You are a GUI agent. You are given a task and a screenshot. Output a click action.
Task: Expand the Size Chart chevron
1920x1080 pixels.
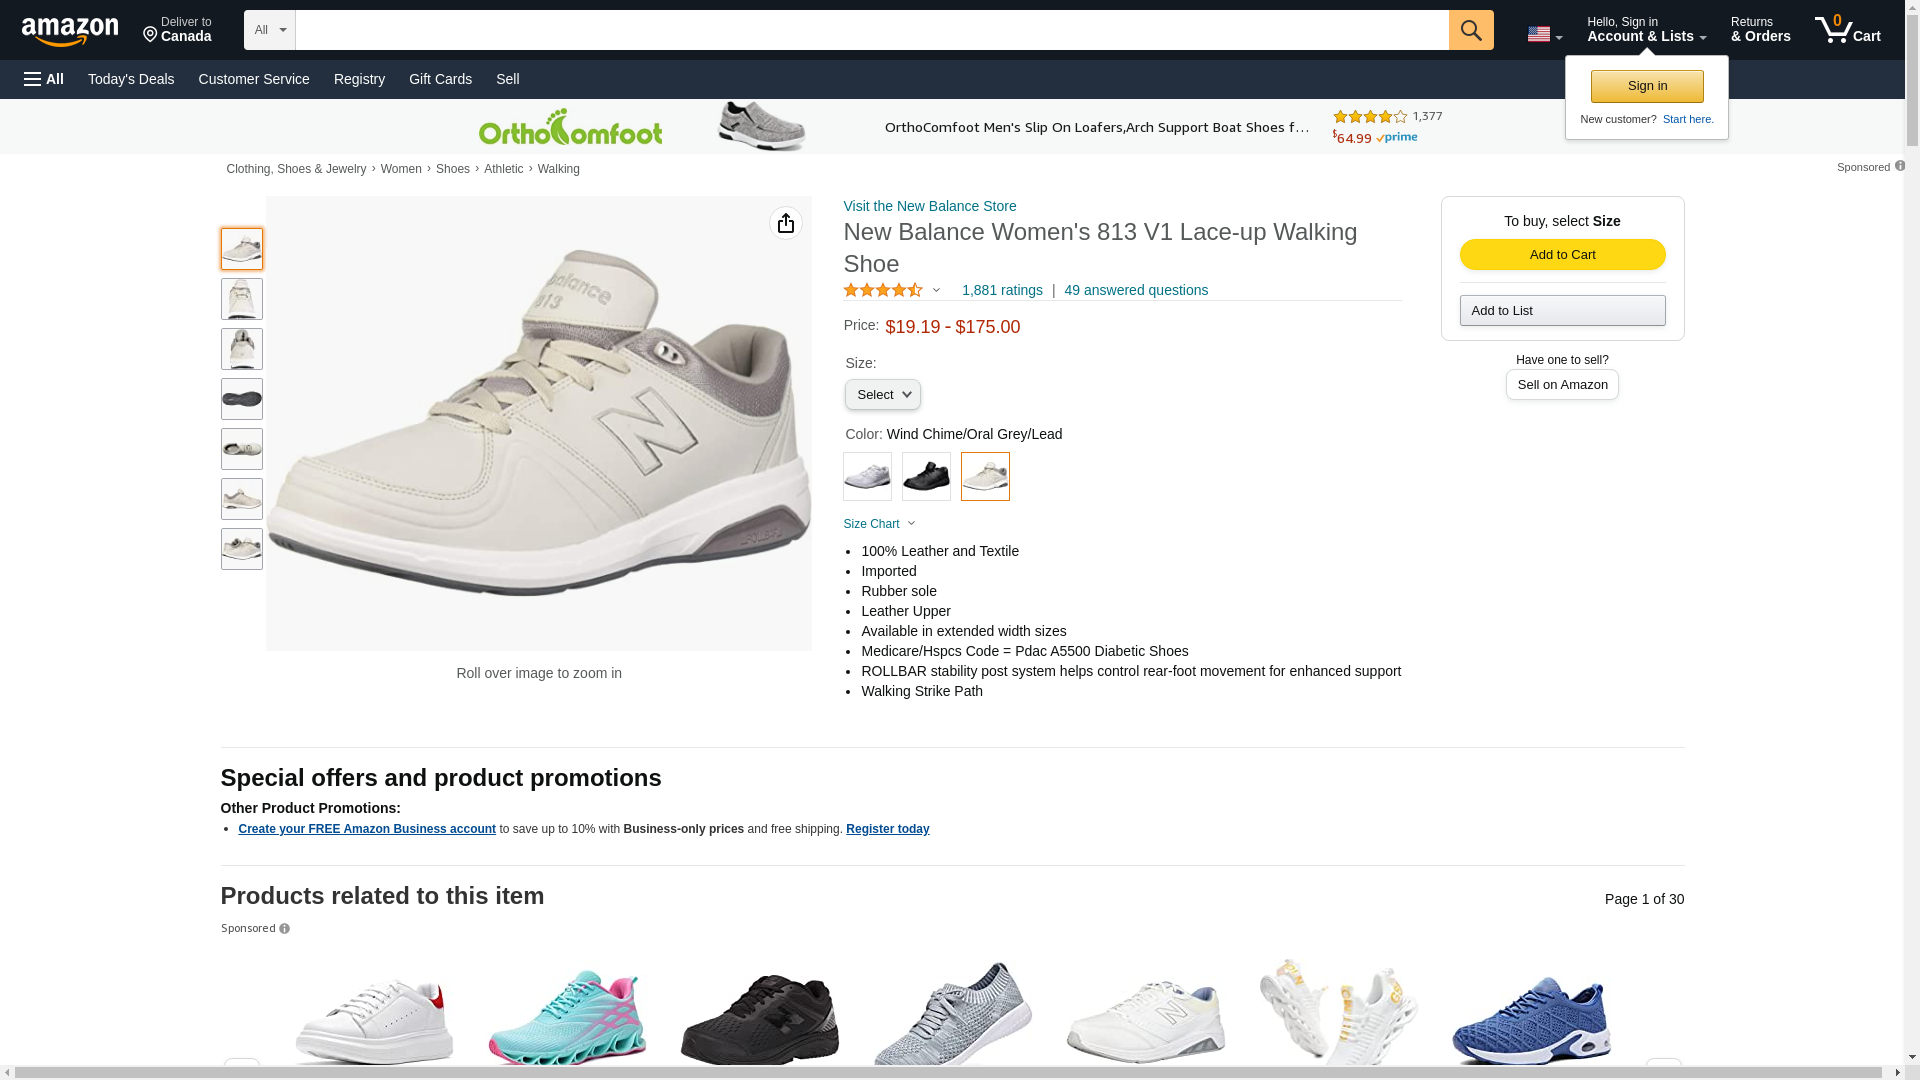[911, 524]
